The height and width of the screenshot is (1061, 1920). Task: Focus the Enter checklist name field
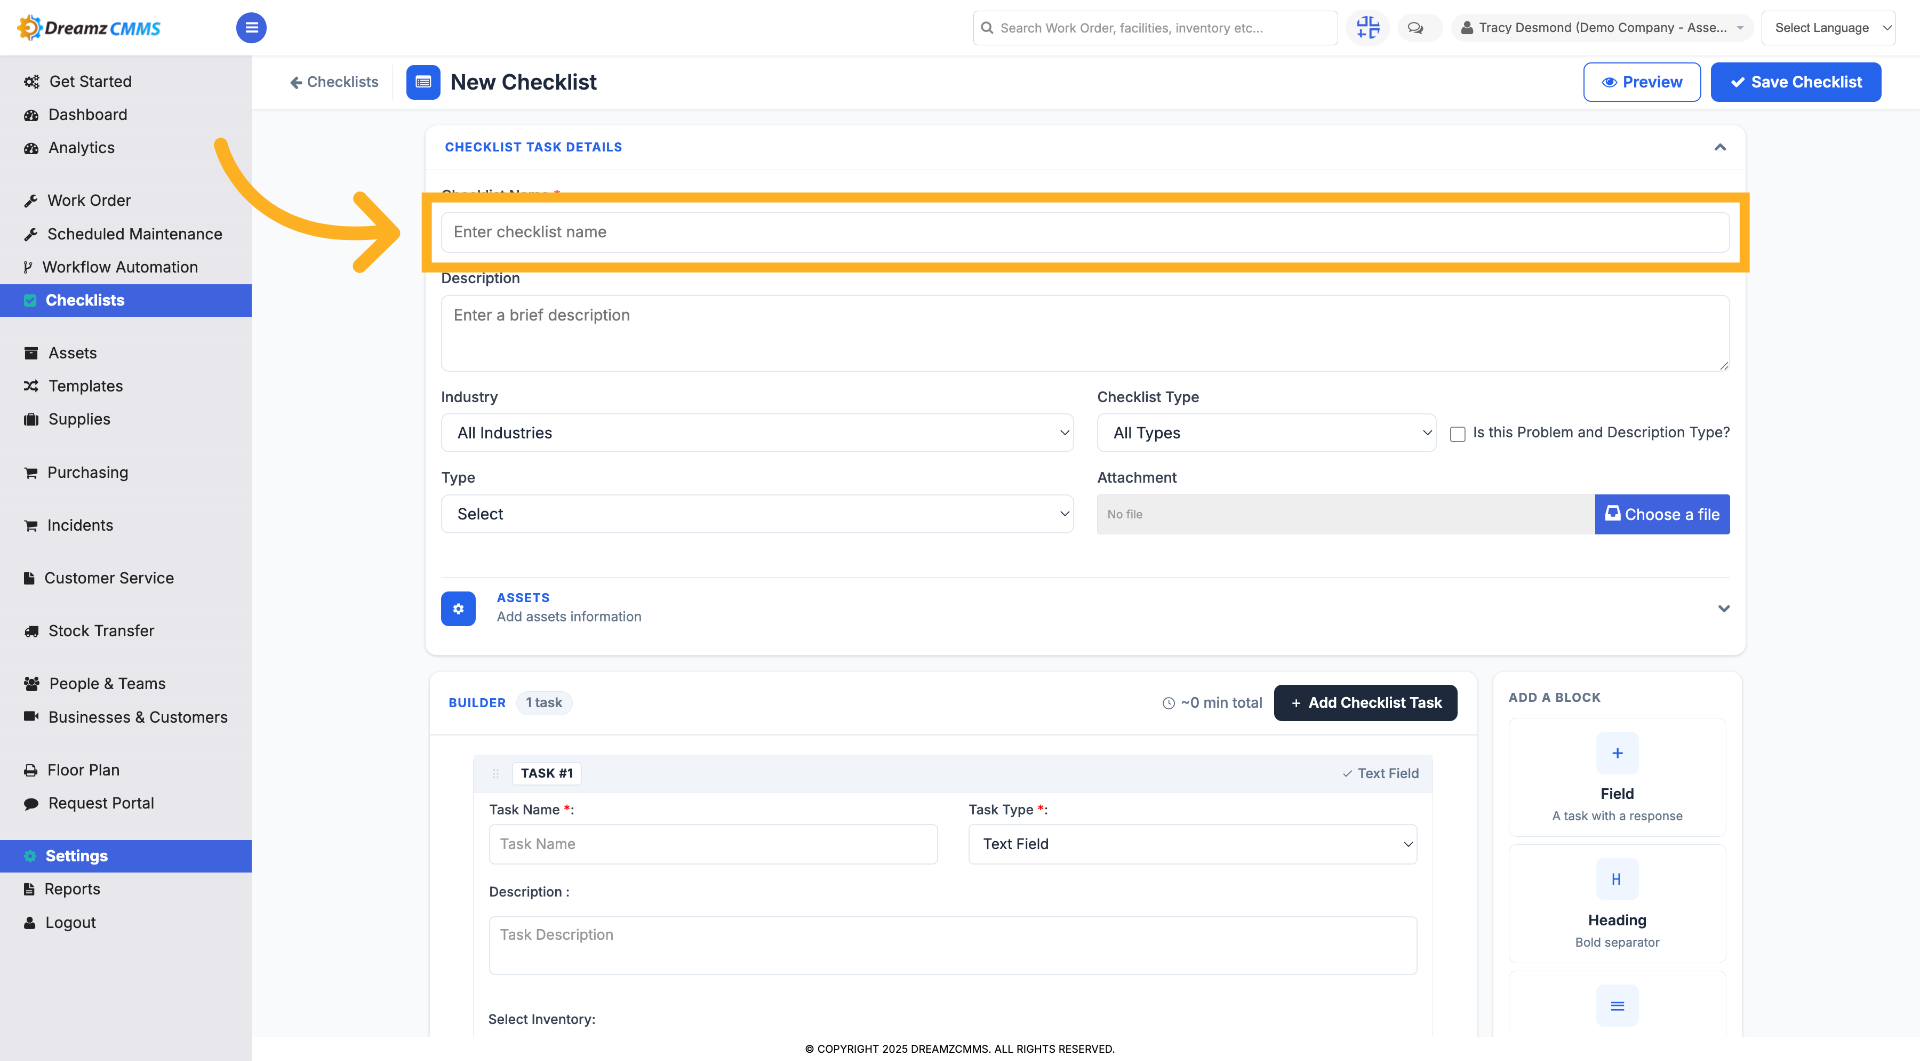click(x=1085, y=232)
